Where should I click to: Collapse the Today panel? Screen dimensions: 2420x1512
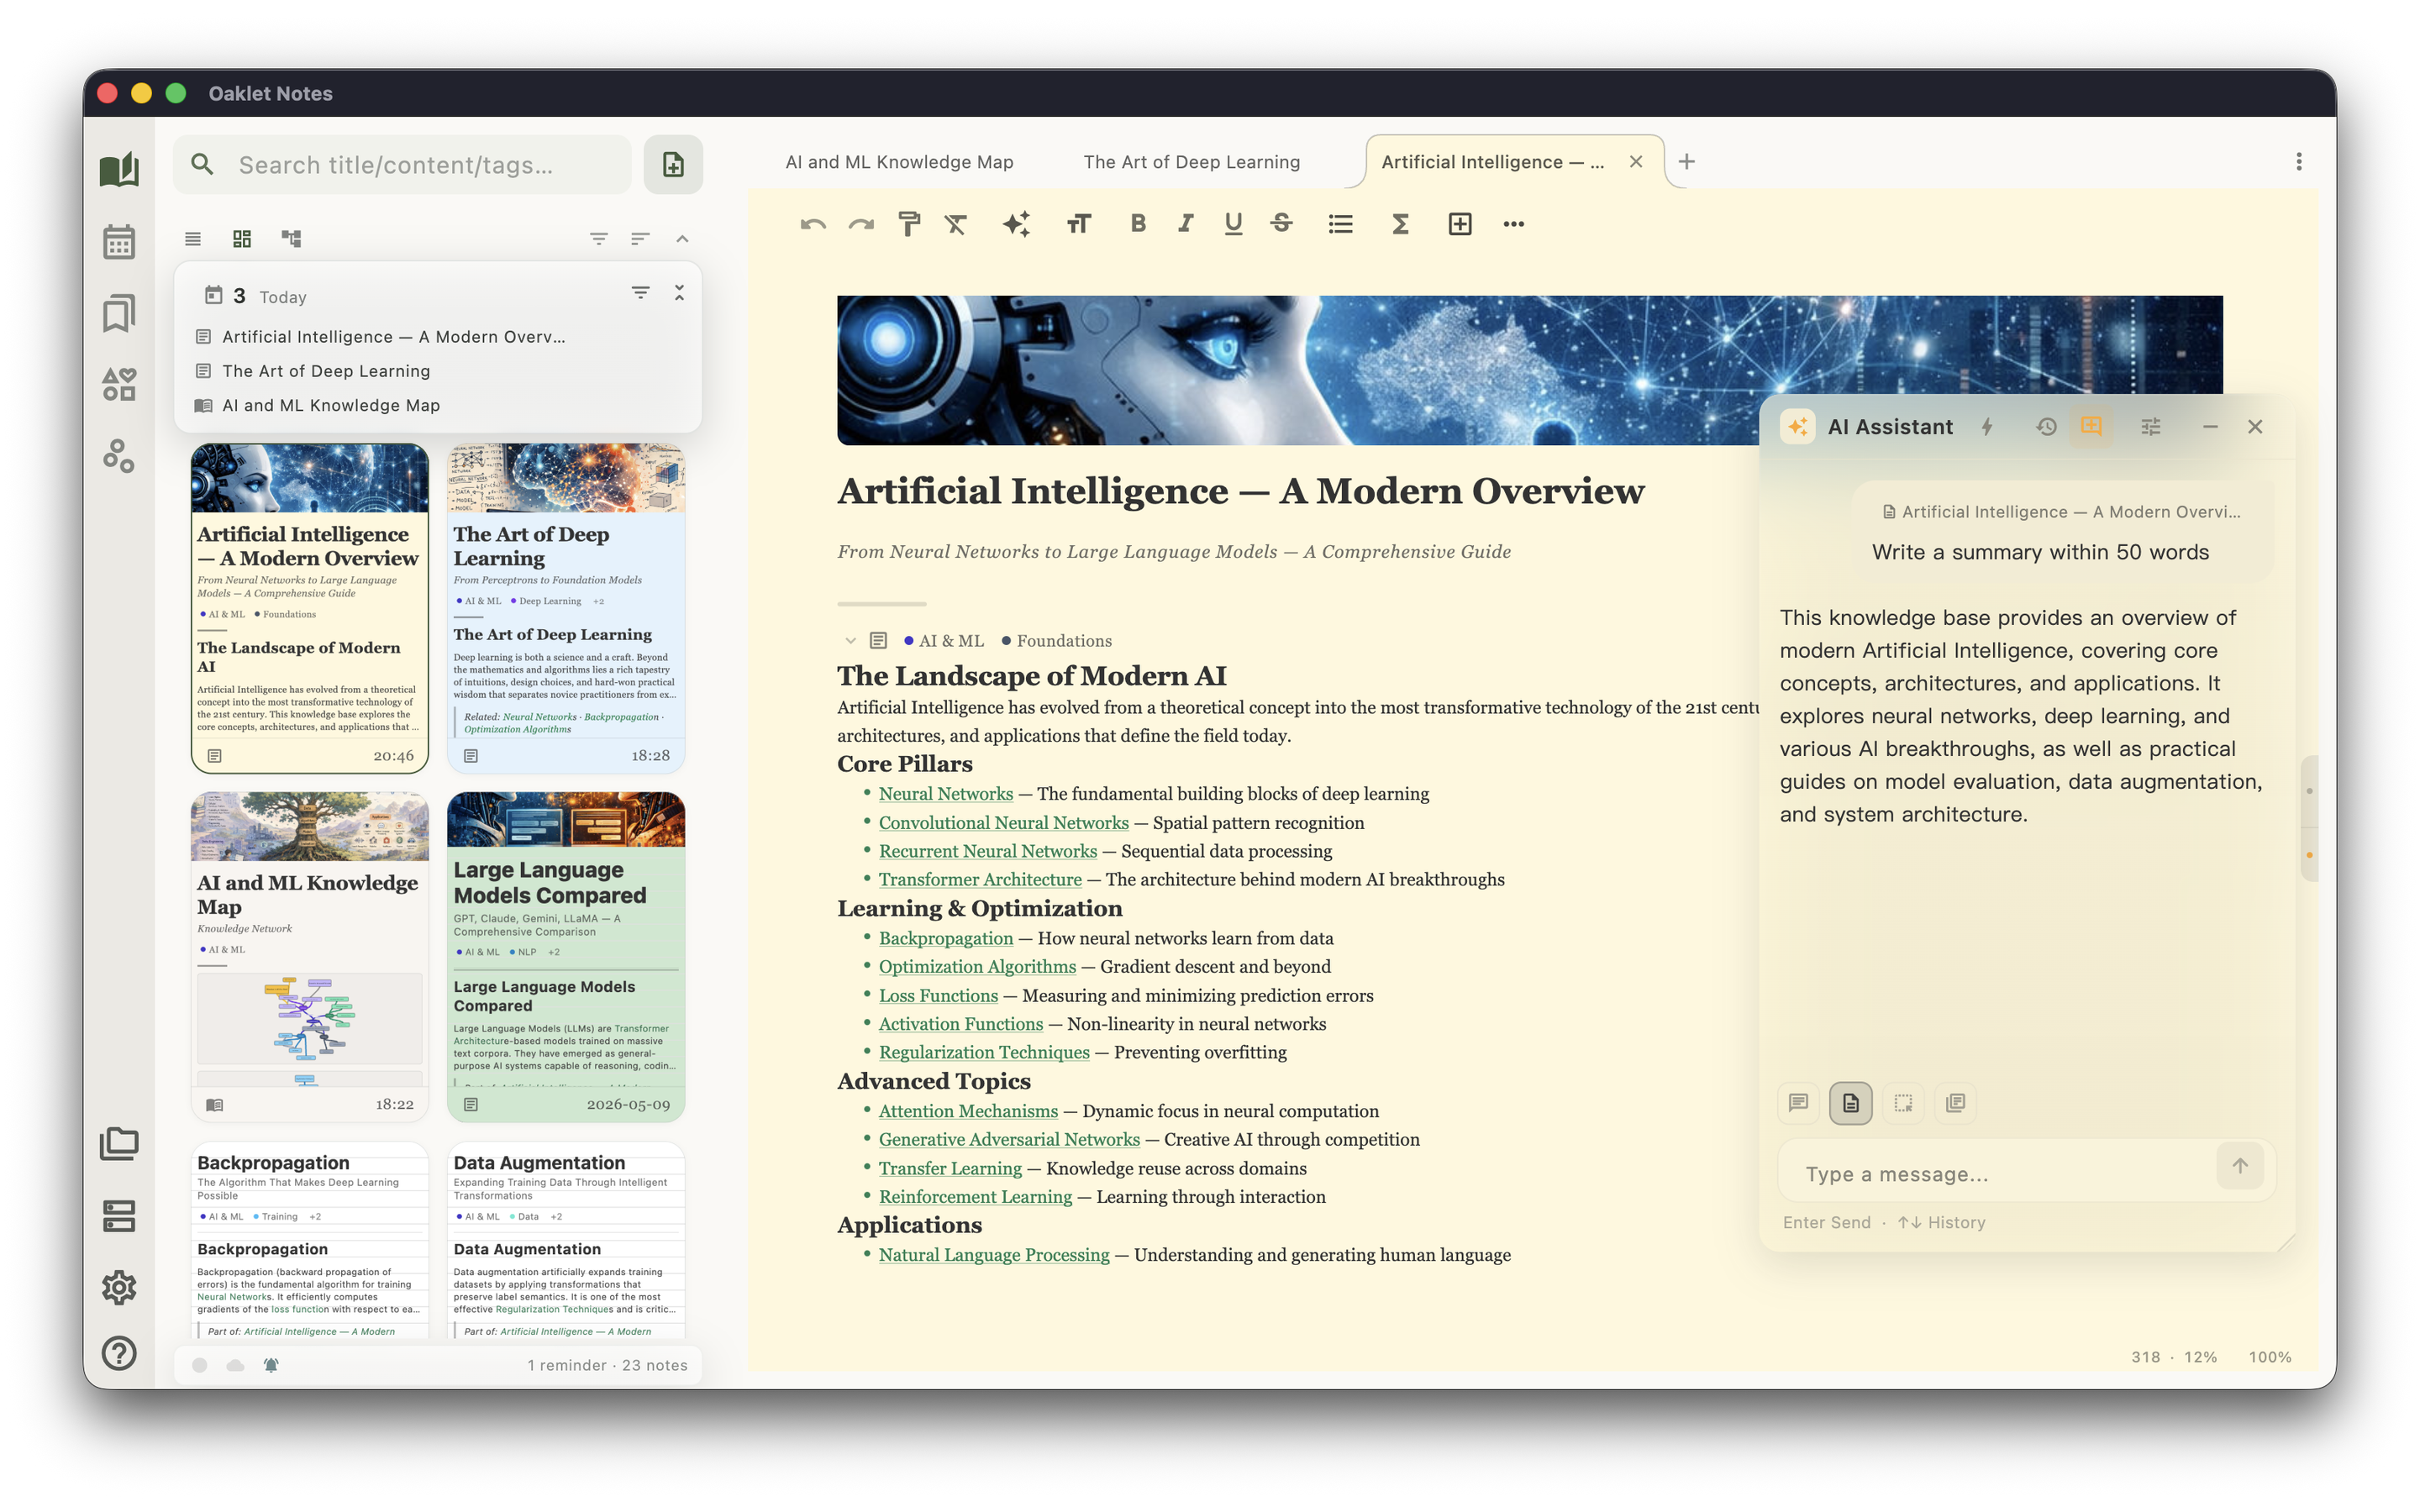679,292
